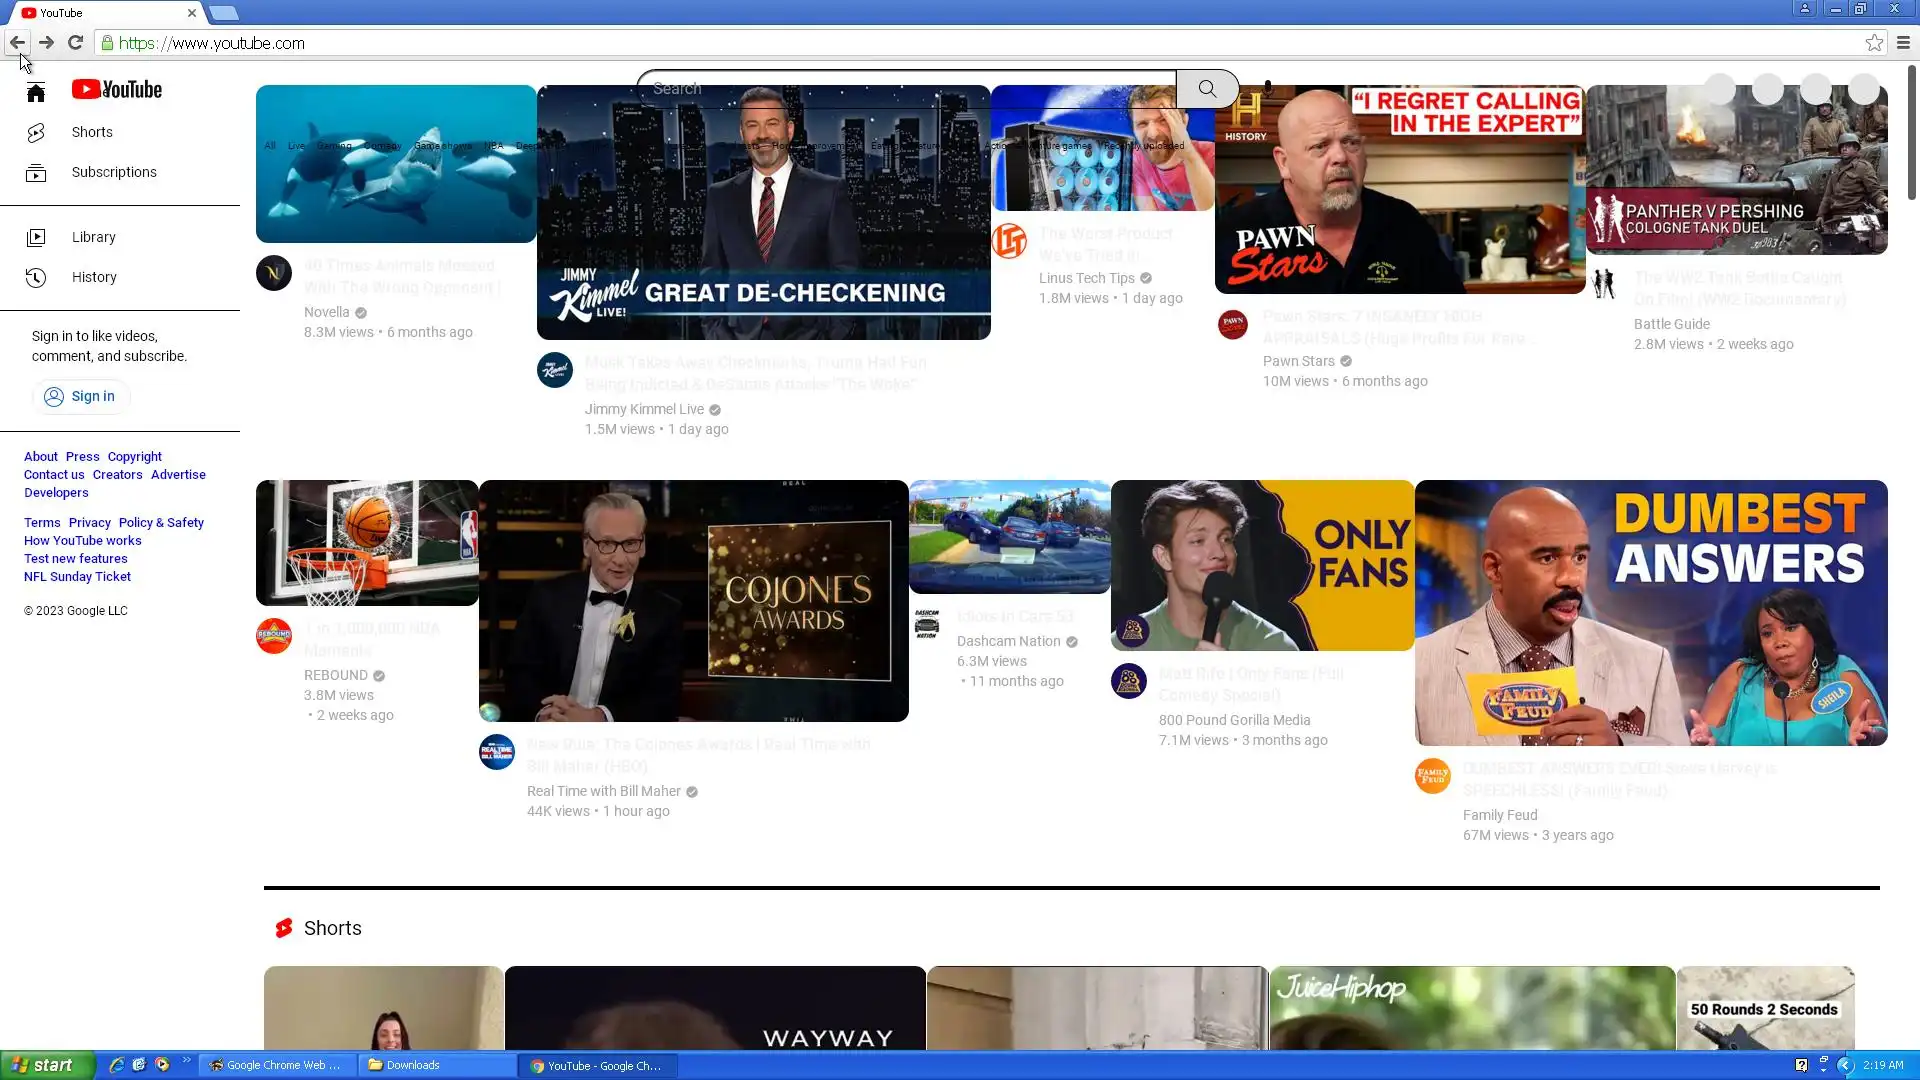Open Shorts from the sidebar icon
This screenshot has width=1920, height=1080.
click(x=36, y=133)
